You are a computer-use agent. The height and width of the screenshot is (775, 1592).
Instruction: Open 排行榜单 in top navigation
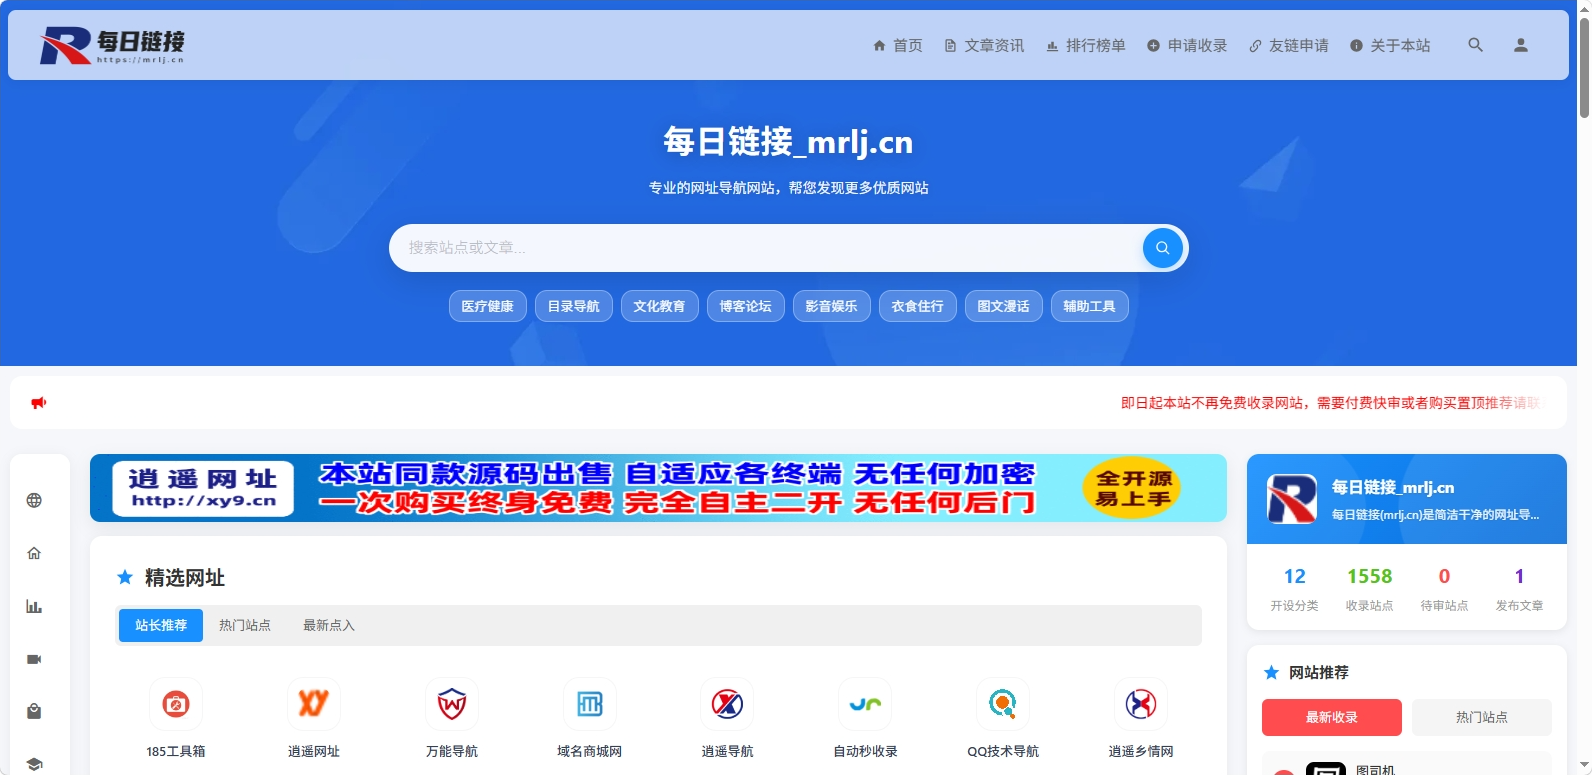[1086, 45]
